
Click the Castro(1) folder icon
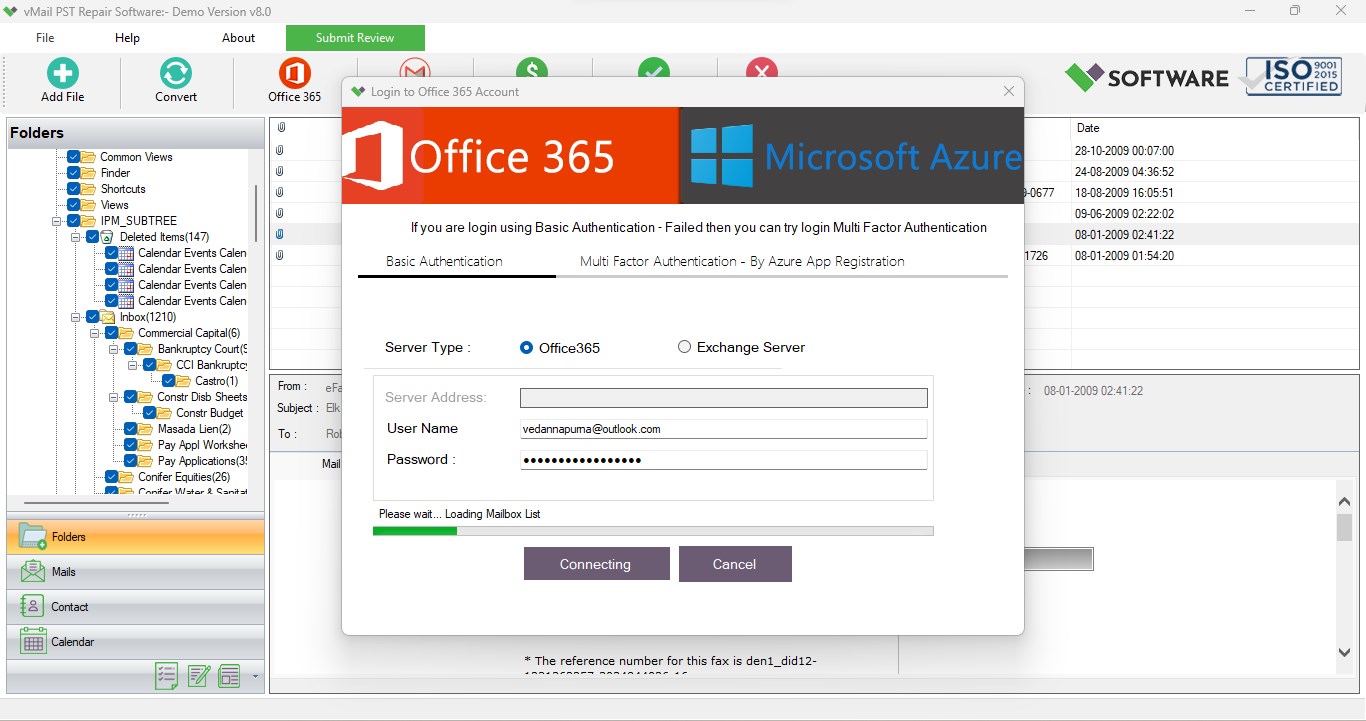(184, 381)
